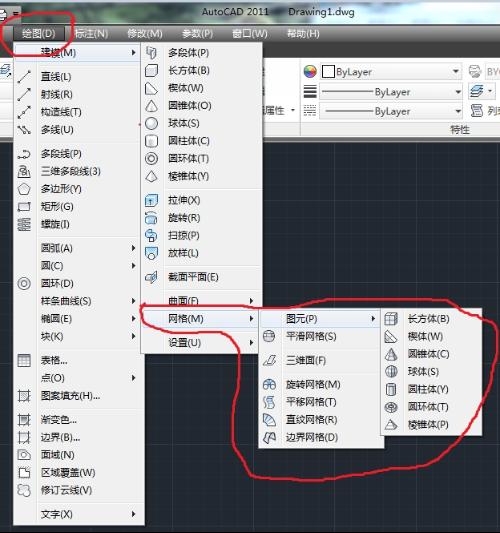This screenshot has height=533, width=500.
Task: Click the mesh 长方体(B) box icon
Action: pos(391,319)
